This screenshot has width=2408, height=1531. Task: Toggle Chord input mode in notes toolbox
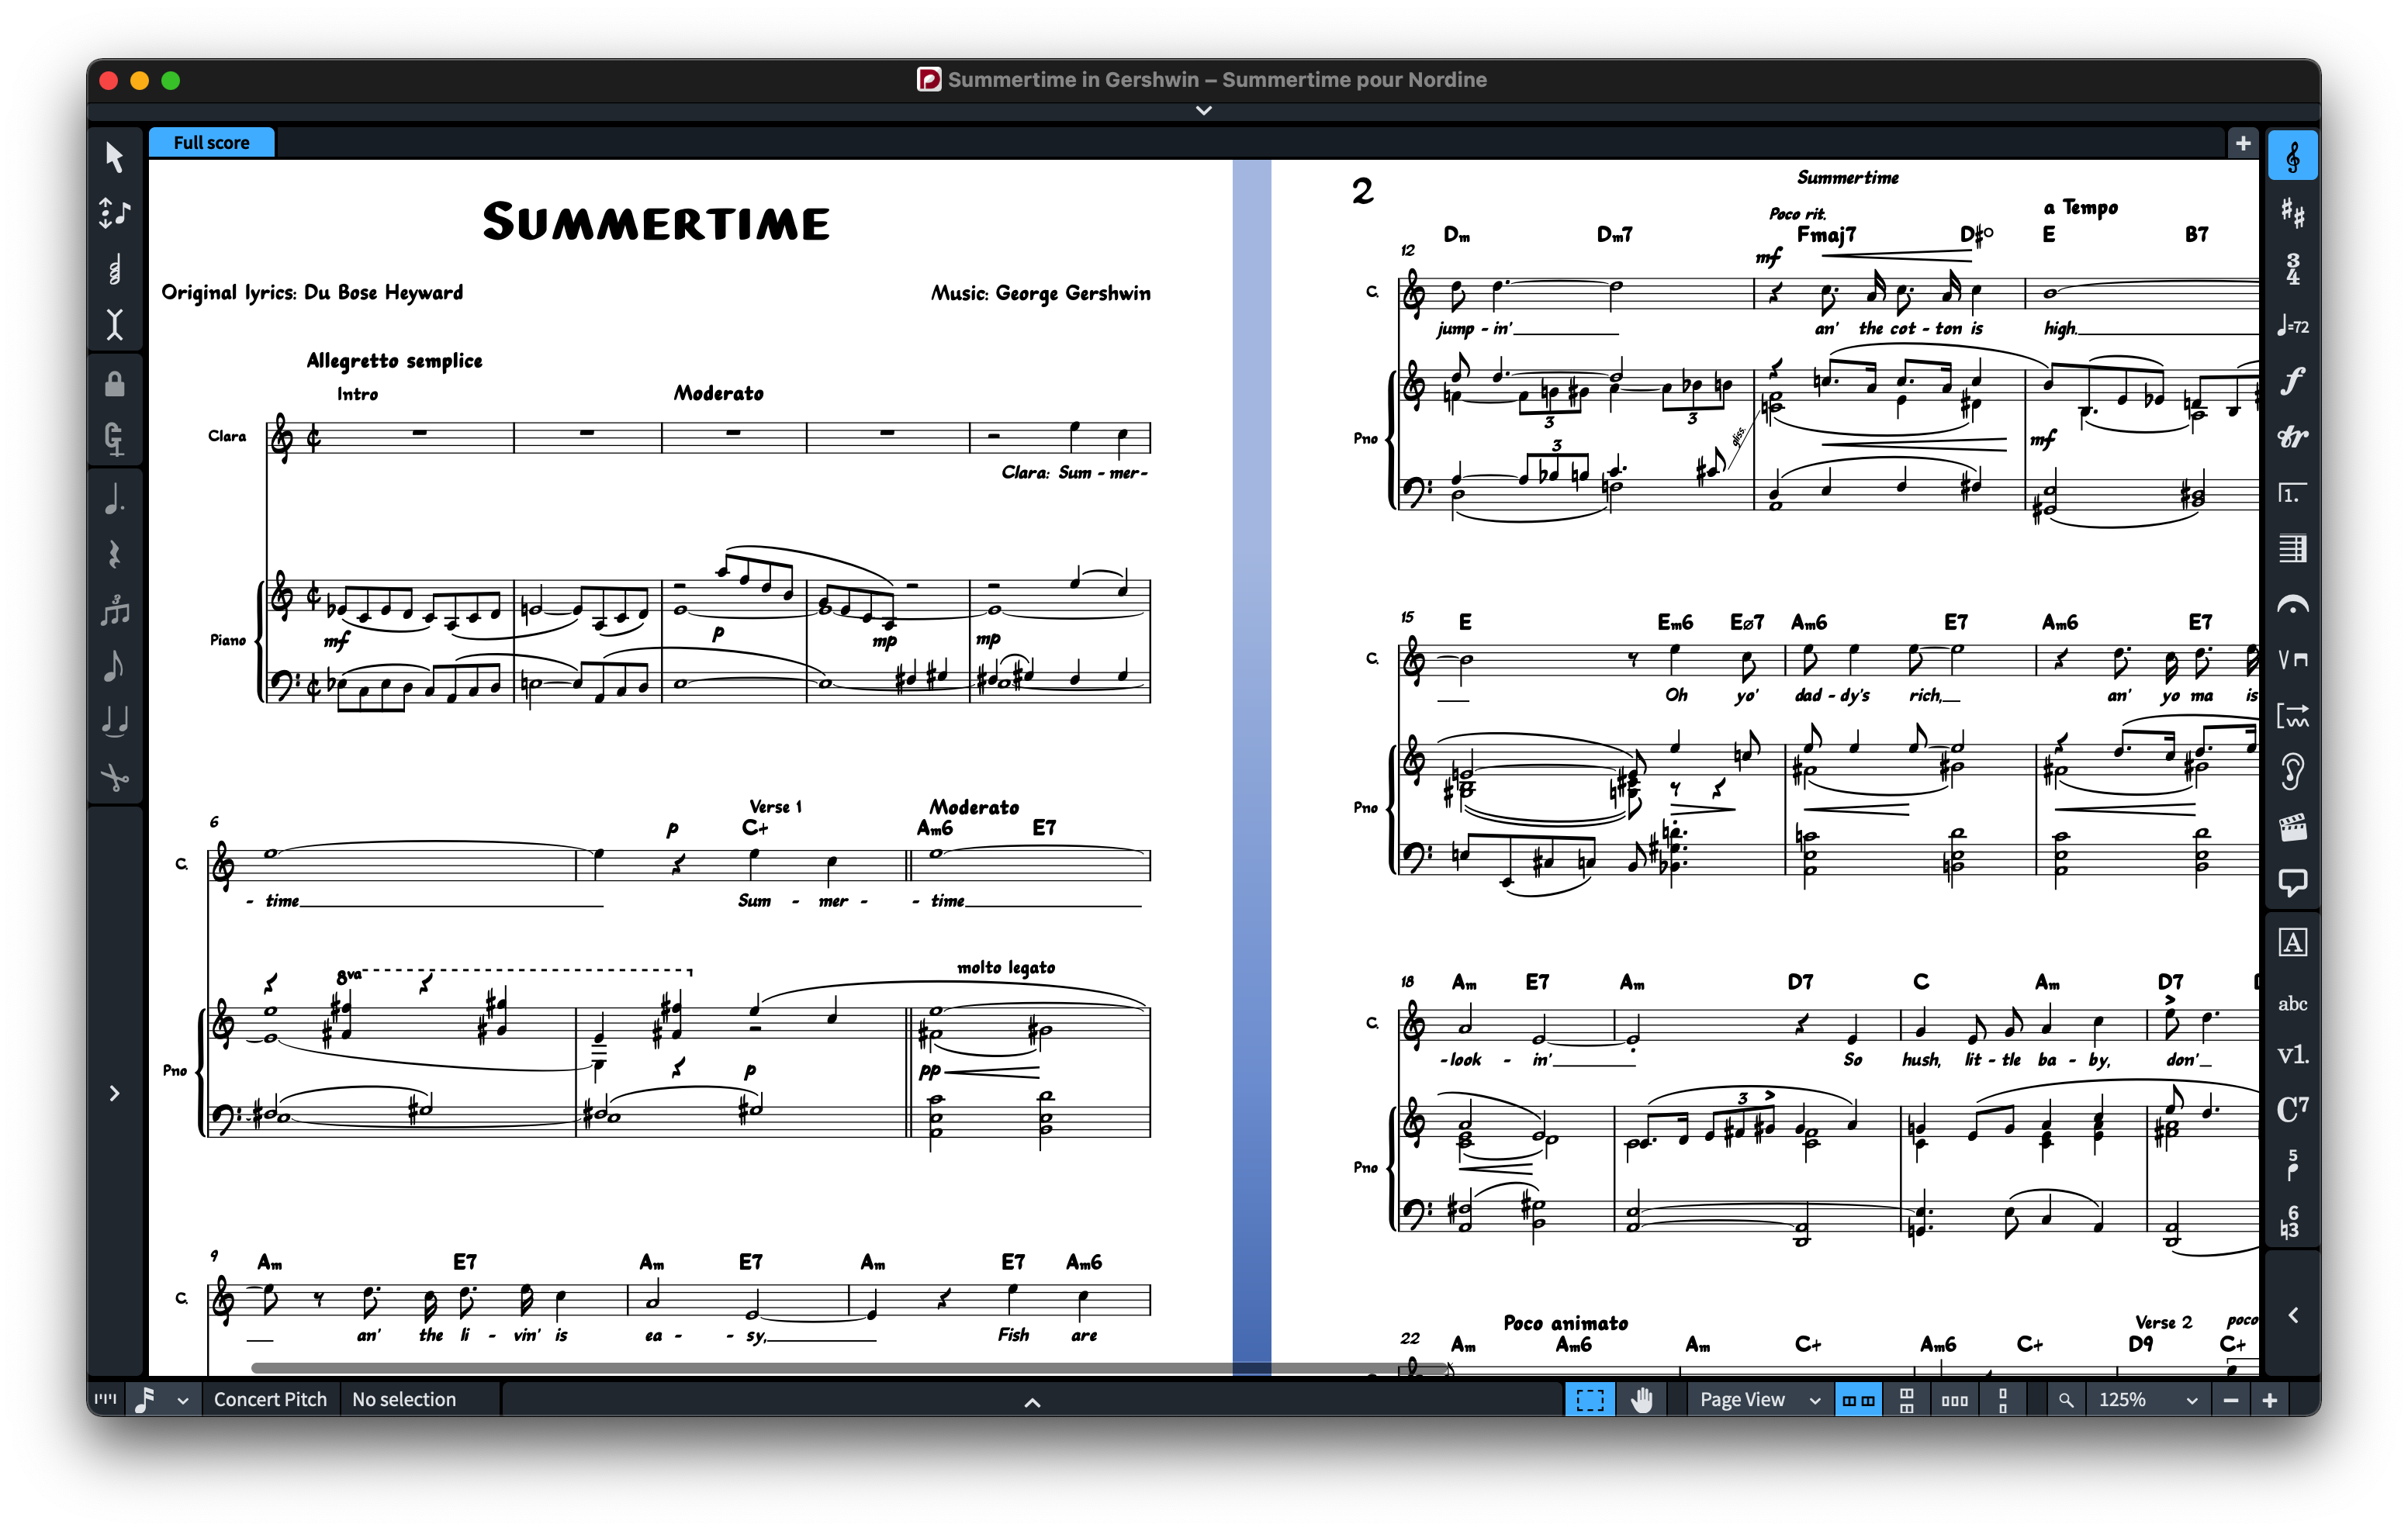(114, 269)
